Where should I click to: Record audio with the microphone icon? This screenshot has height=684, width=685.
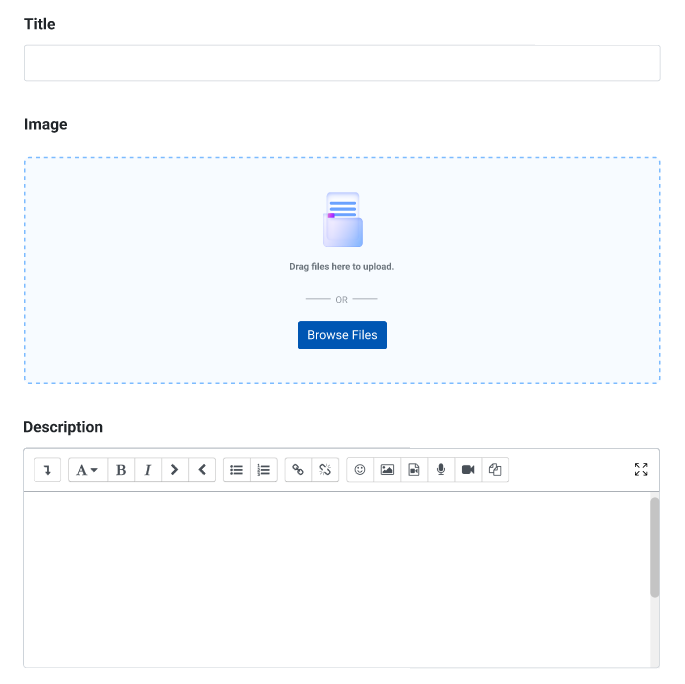click(441, 470)
